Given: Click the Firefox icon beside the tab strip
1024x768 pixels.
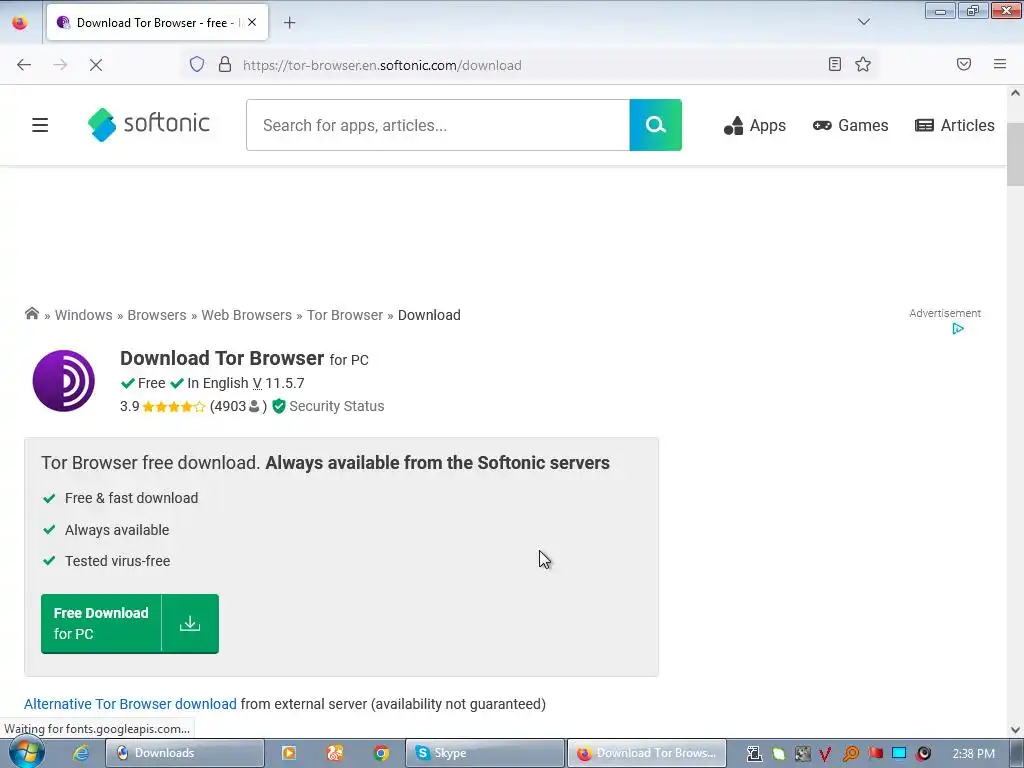Looking at the screenshot, I should 20,22.
